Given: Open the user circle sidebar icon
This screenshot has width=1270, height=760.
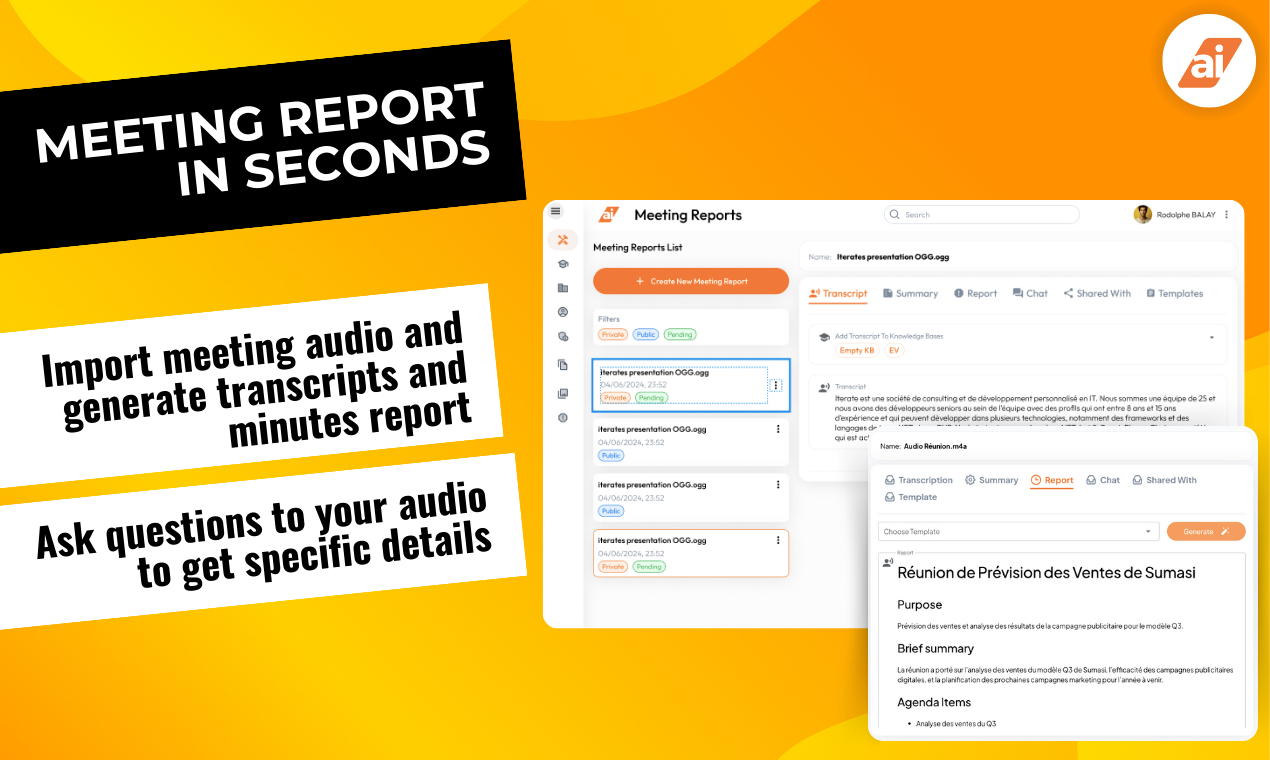Looking at the screenshot, I should pyautogui.click(x=563, y=312).
